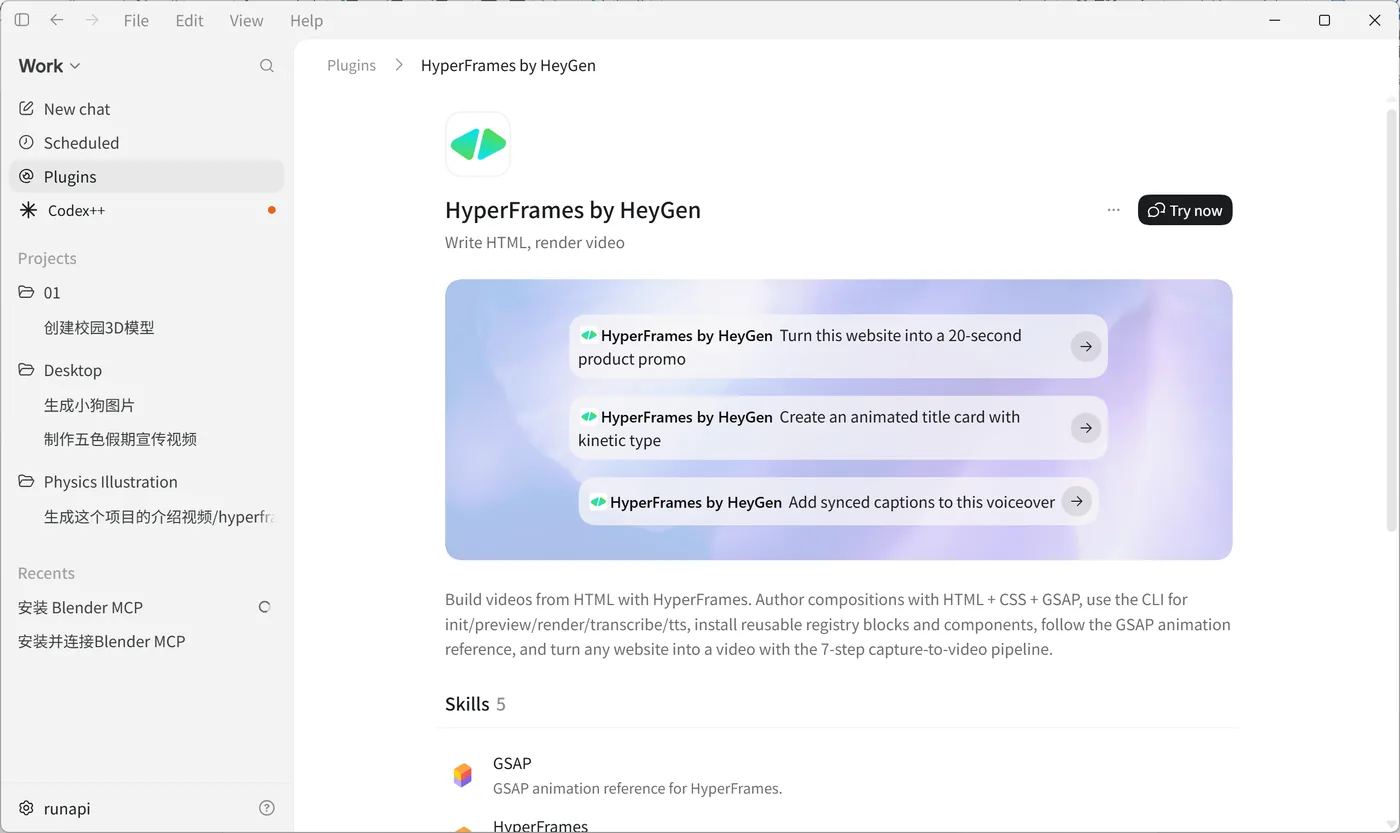The height and width of the screenshot is (833, 1400).
Task: Go to Plugins breadcrumb link
Action: pyautogui.click(x=352, y=65)
